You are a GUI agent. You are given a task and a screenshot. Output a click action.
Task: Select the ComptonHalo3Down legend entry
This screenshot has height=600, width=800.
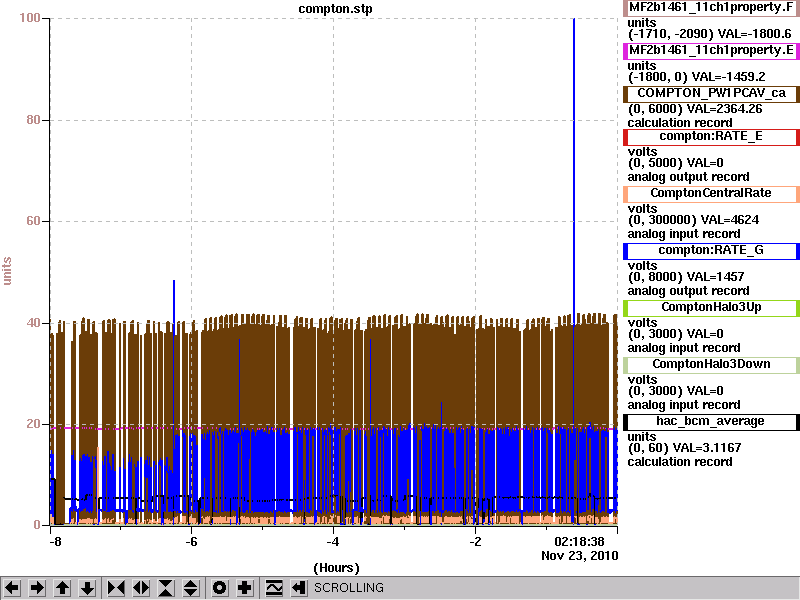tap(711, 365)
